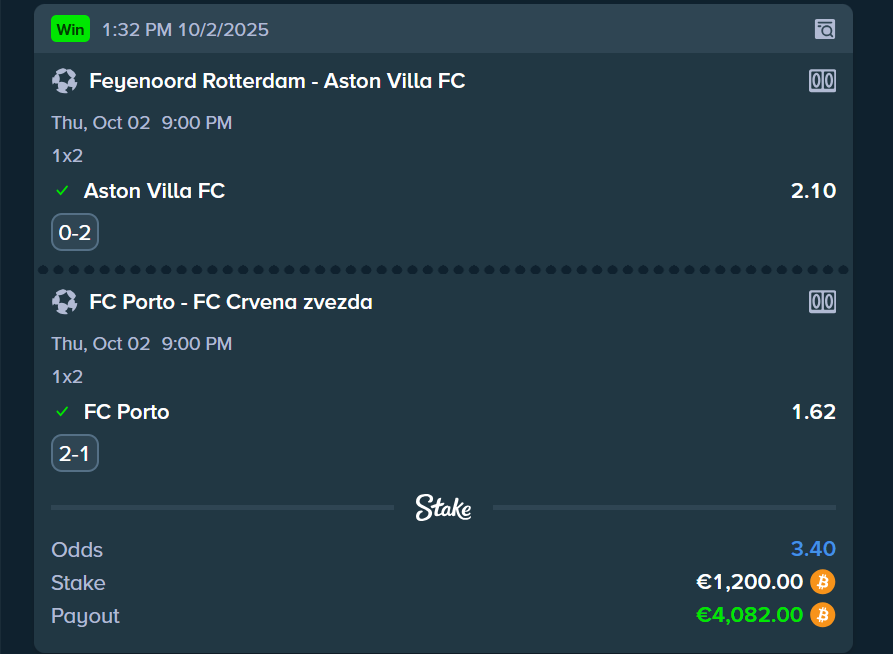
Task: Click total odds value 3.40
Action: [x=813, y=549]
